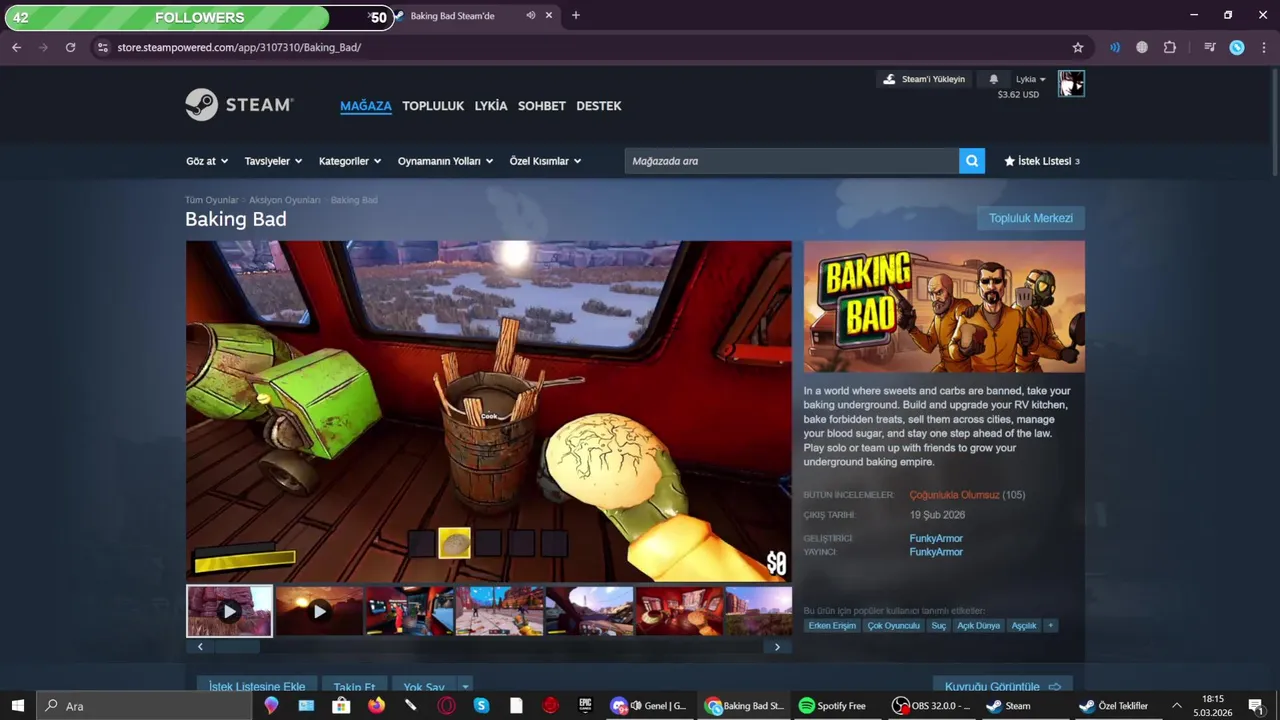Expand the Kategoriler dropdown menu
1280x720 pixels.
(x=350, y=161)
